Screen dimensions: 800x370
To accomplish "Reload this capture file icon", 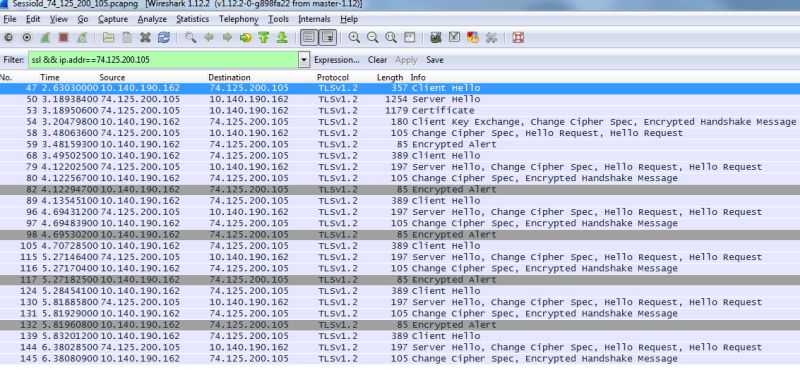I will tap(164, 38).
